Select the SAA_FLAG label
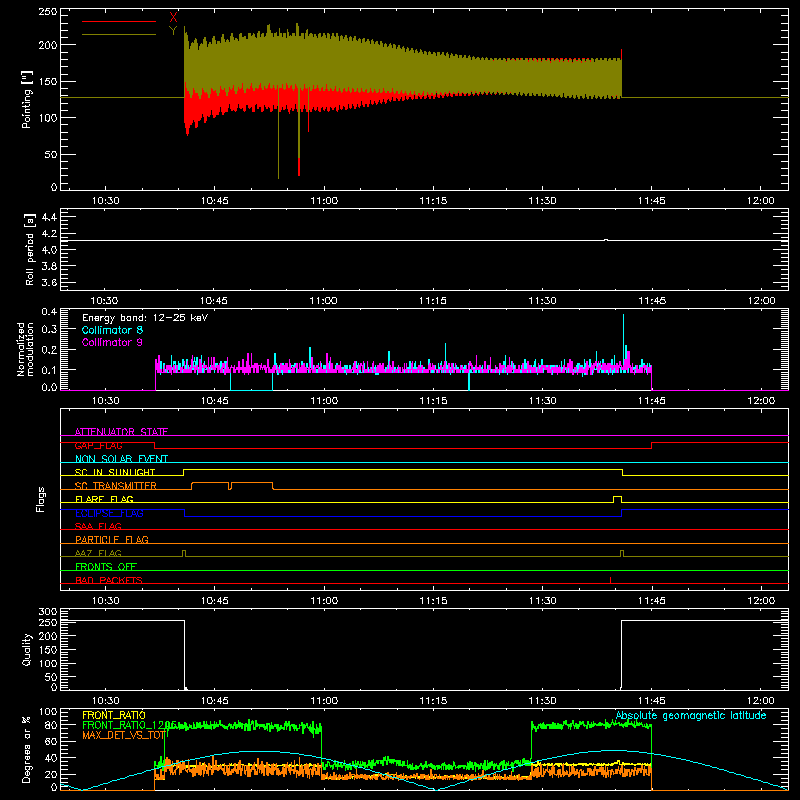Screen dimensions: 800x800 pos(98,526)
